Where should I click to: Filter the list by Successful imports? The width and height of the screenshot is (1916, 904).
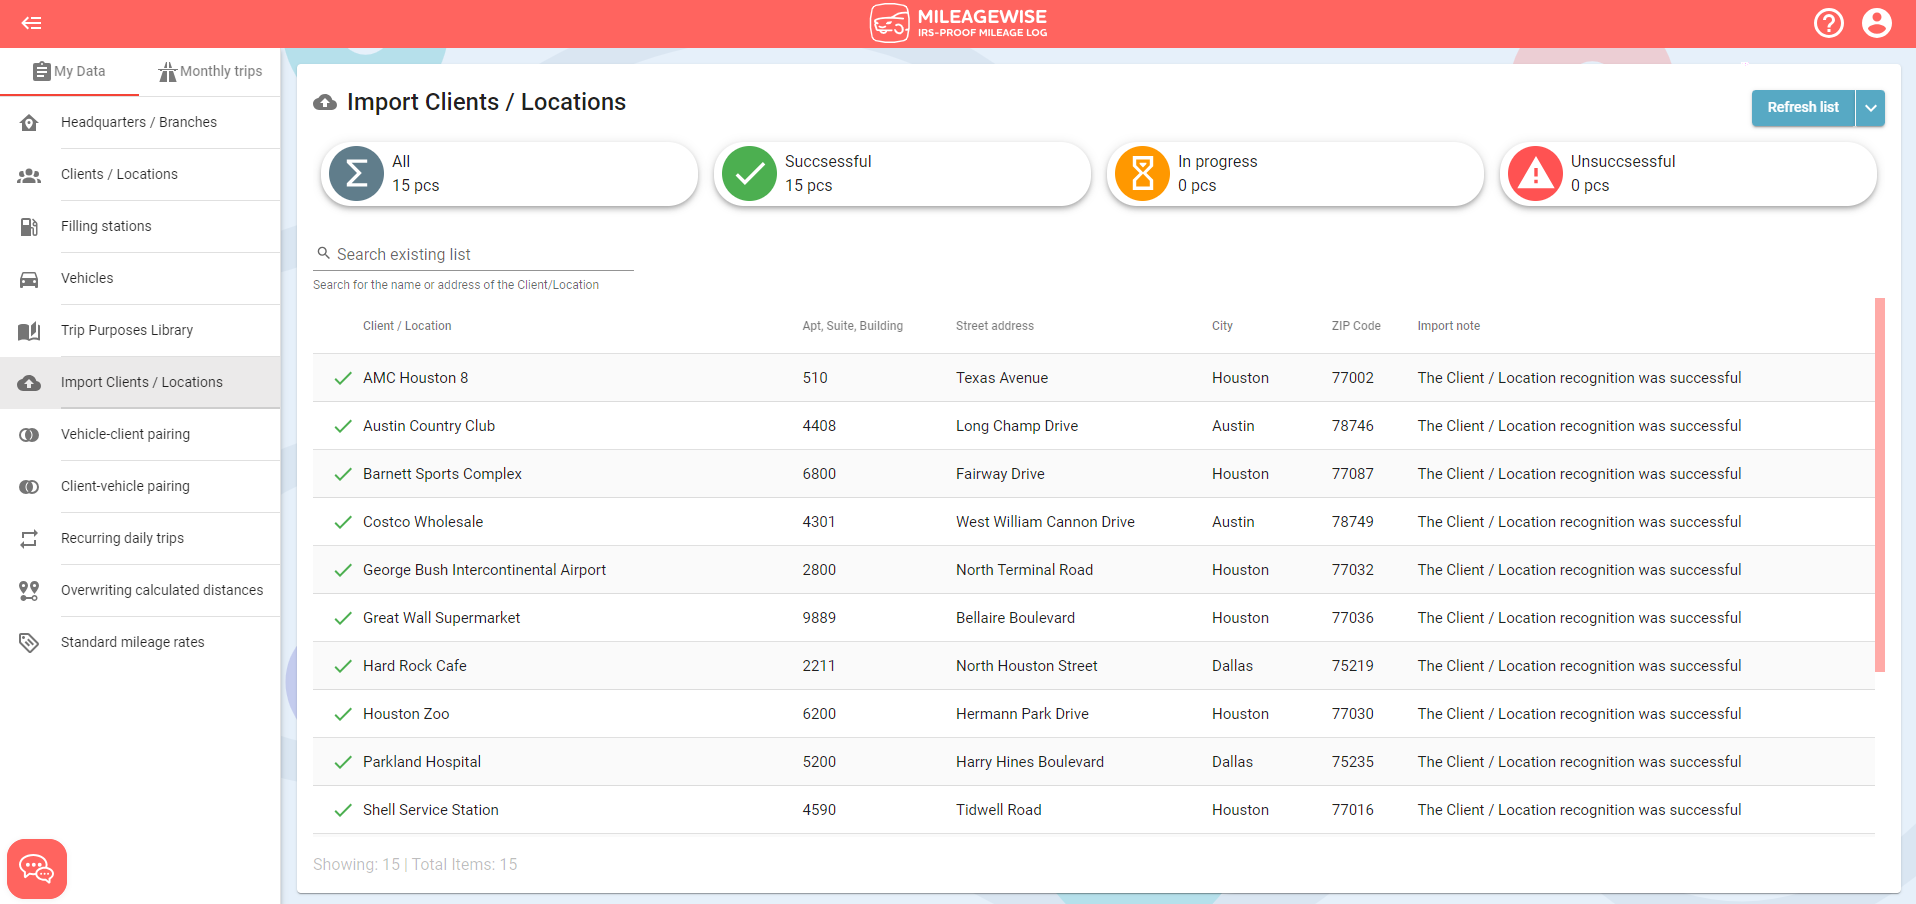coord(901,173)
